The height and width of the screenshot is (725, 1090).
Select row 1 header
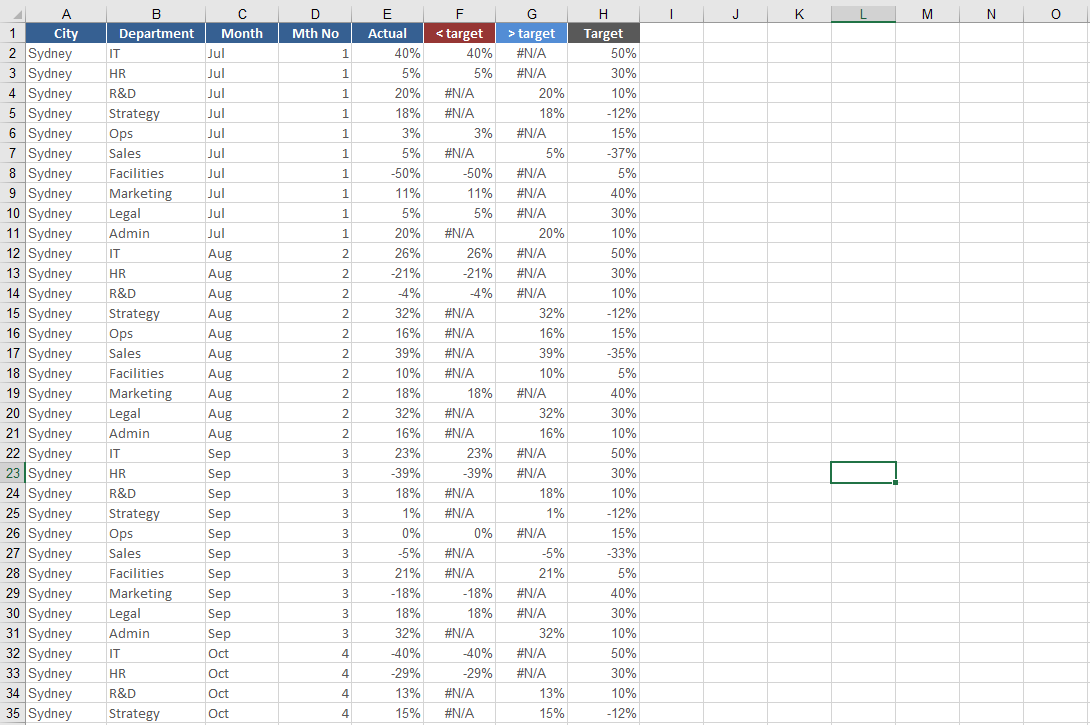click(x=13, y=33)
